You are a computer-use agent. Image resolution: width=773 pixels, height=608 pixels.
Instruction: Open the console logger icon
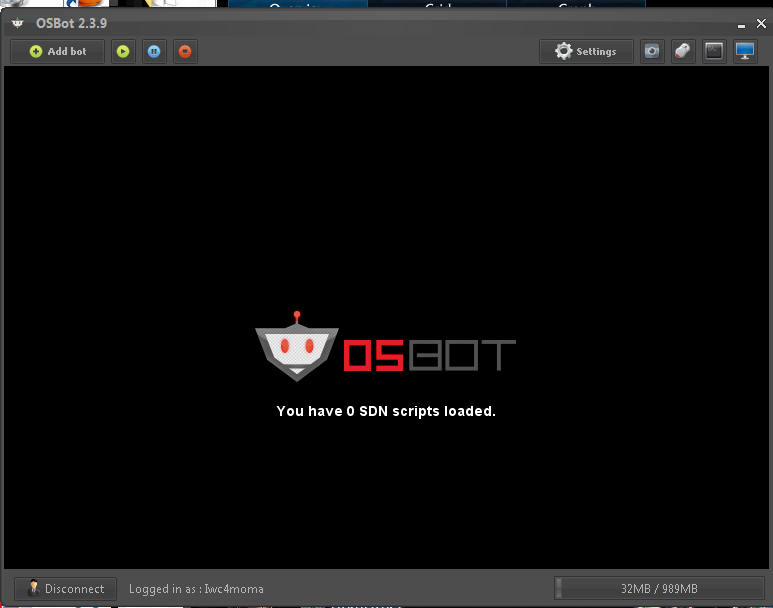714,51
